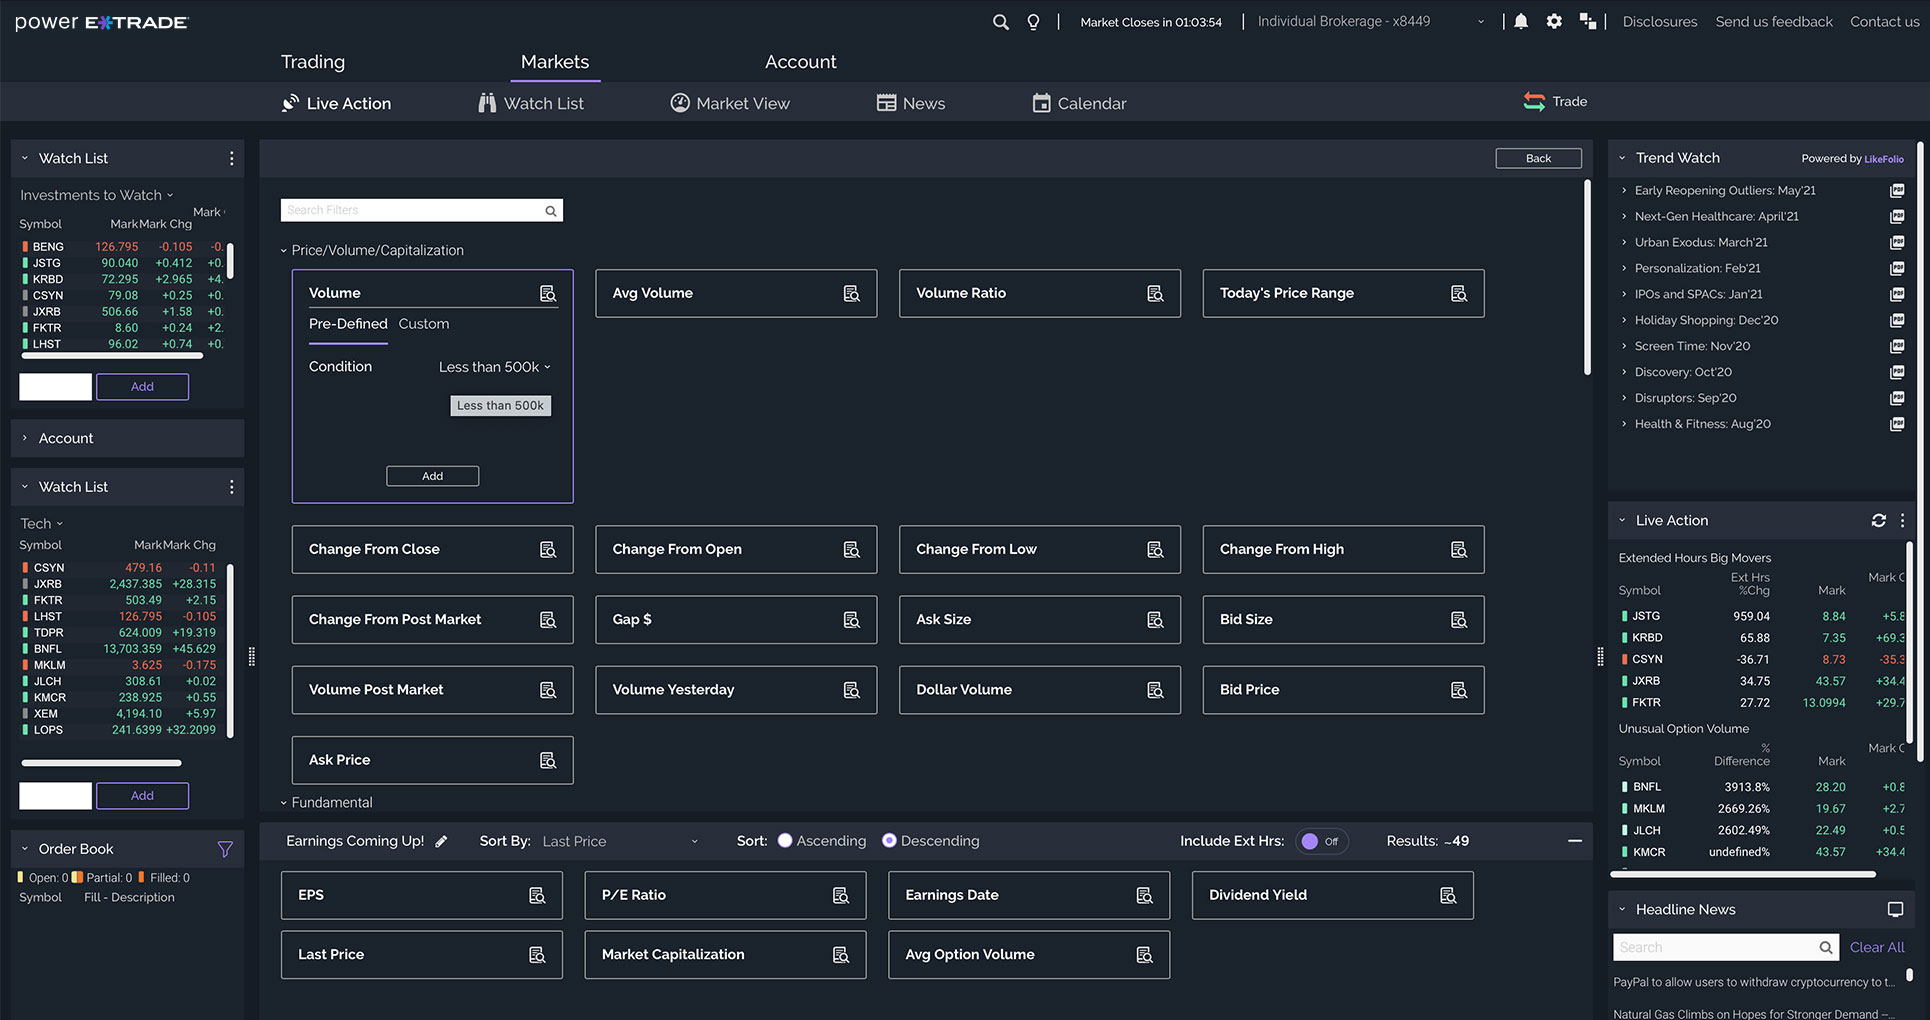Collapse the Price/Volume/Capitalization section
Screen dimensions: 1930x1020
point(284,251)
